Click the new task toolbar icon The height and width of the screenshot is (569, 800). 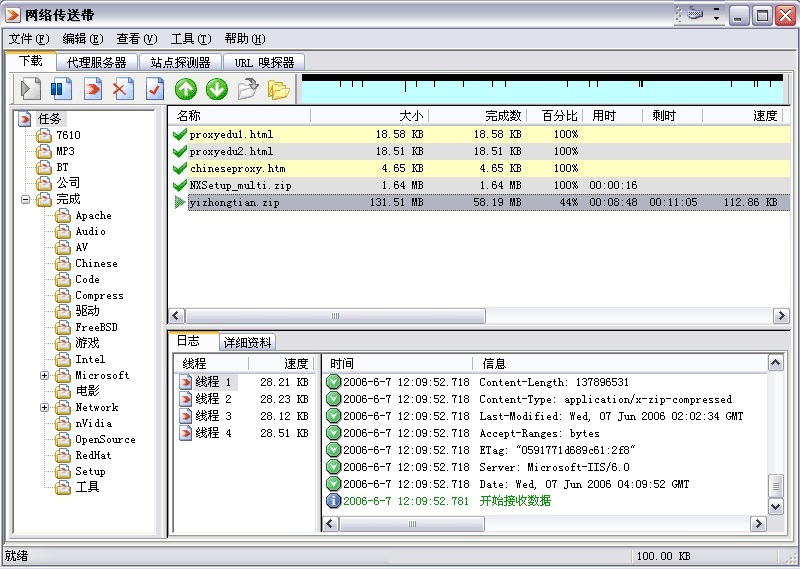click(93, 89)
